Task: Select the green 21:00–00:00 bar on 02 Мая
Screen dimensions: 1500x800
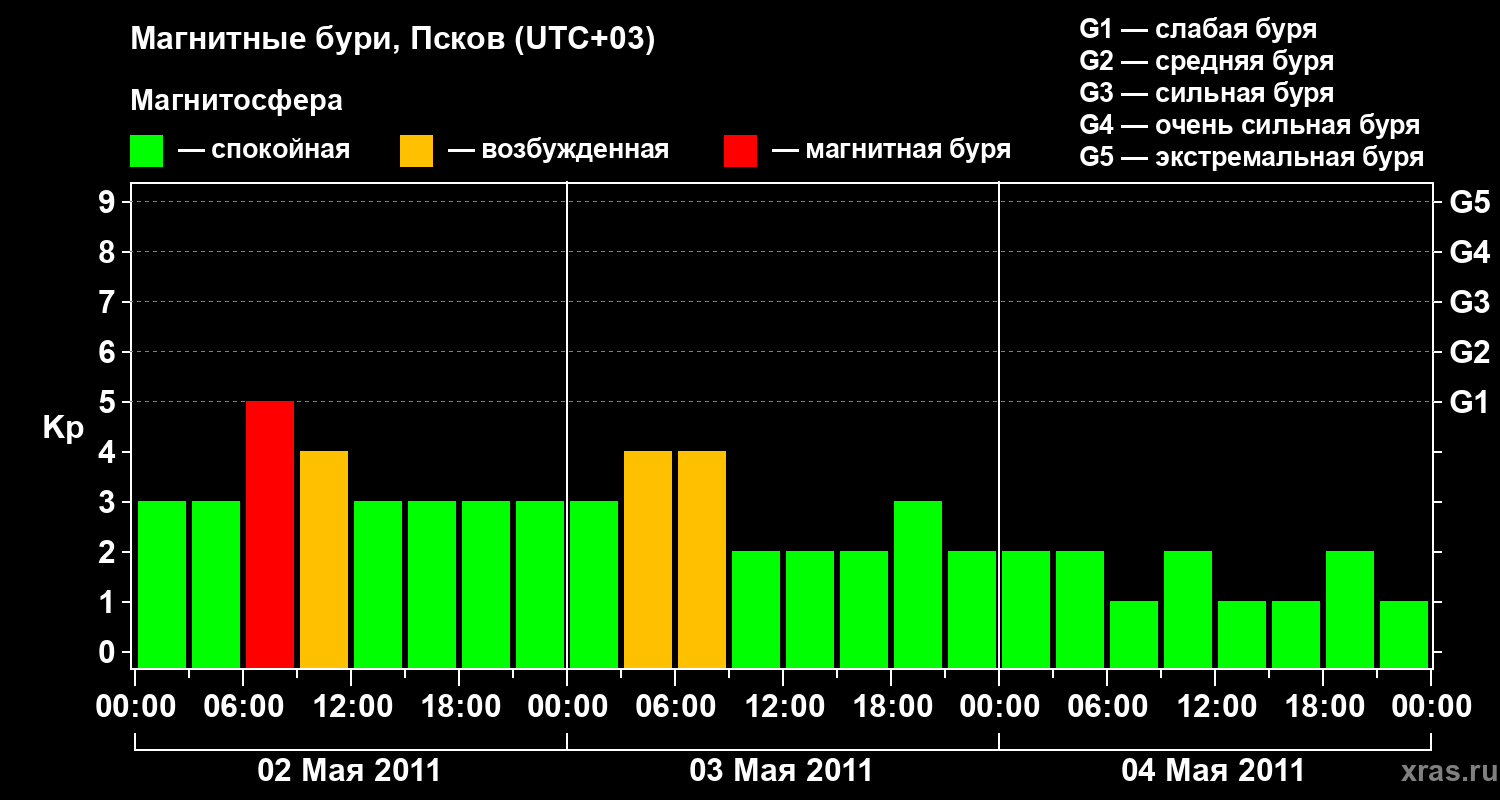Action: coord(540,585)
